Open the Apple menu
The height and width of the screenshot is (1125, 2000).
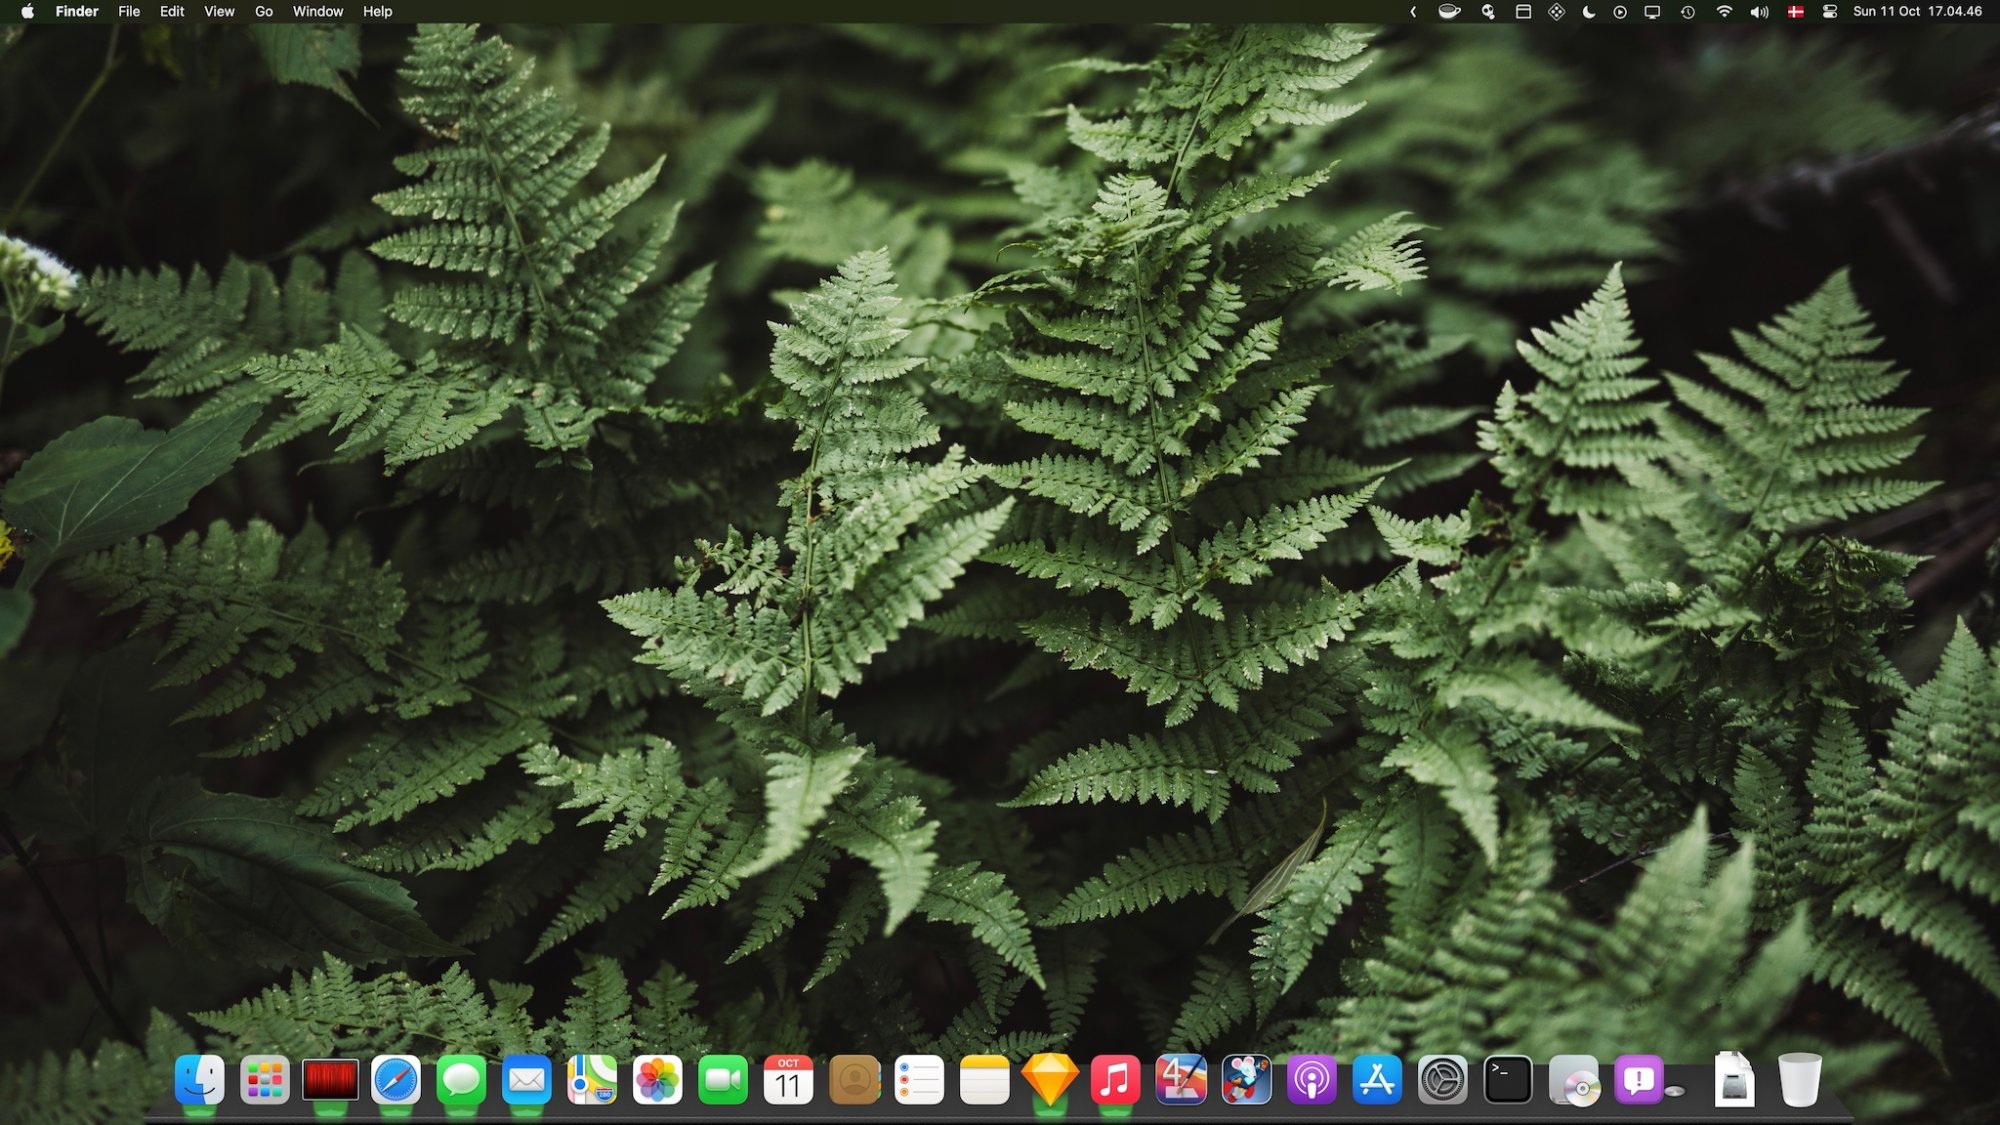27,12
